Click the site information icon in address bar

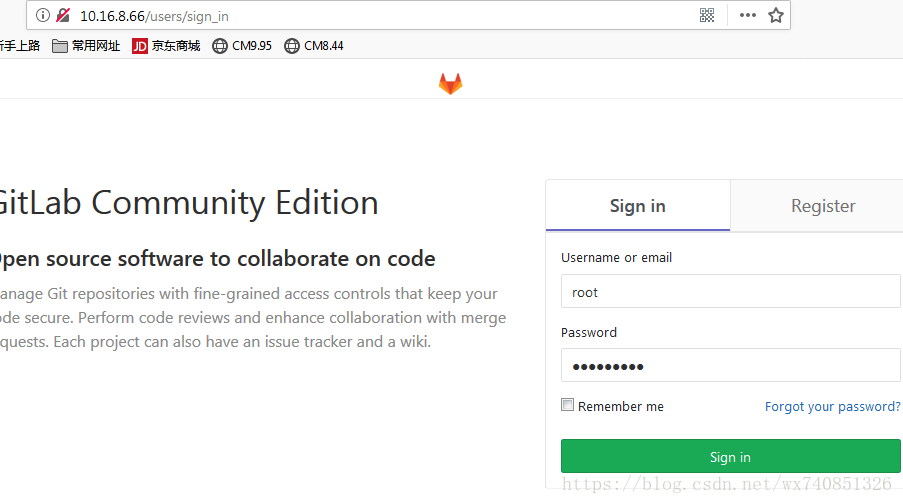tap(43, 16)
